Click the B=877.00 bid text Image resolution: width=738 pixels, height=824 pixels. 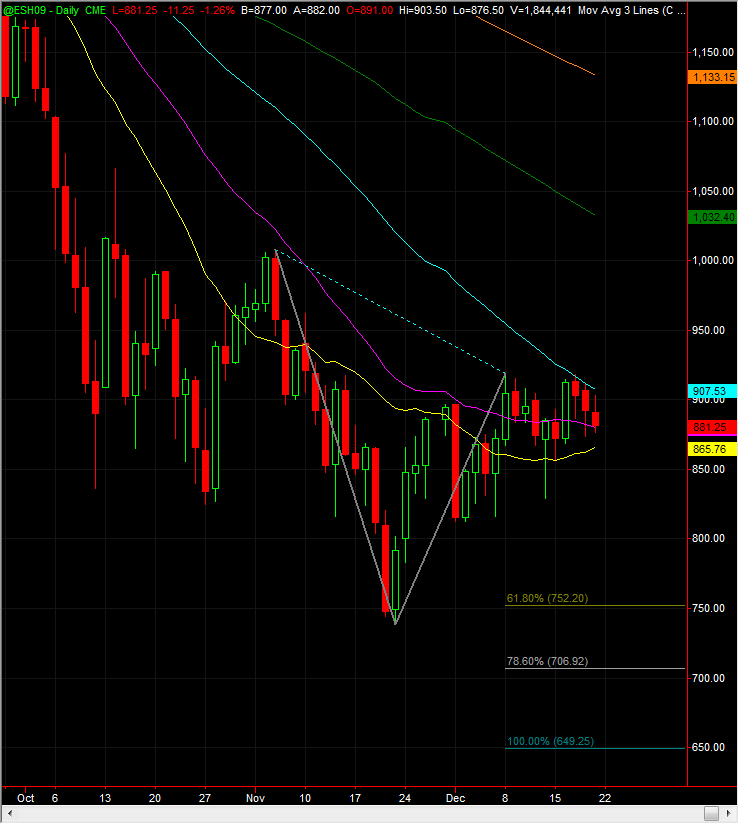click(264, 11)
